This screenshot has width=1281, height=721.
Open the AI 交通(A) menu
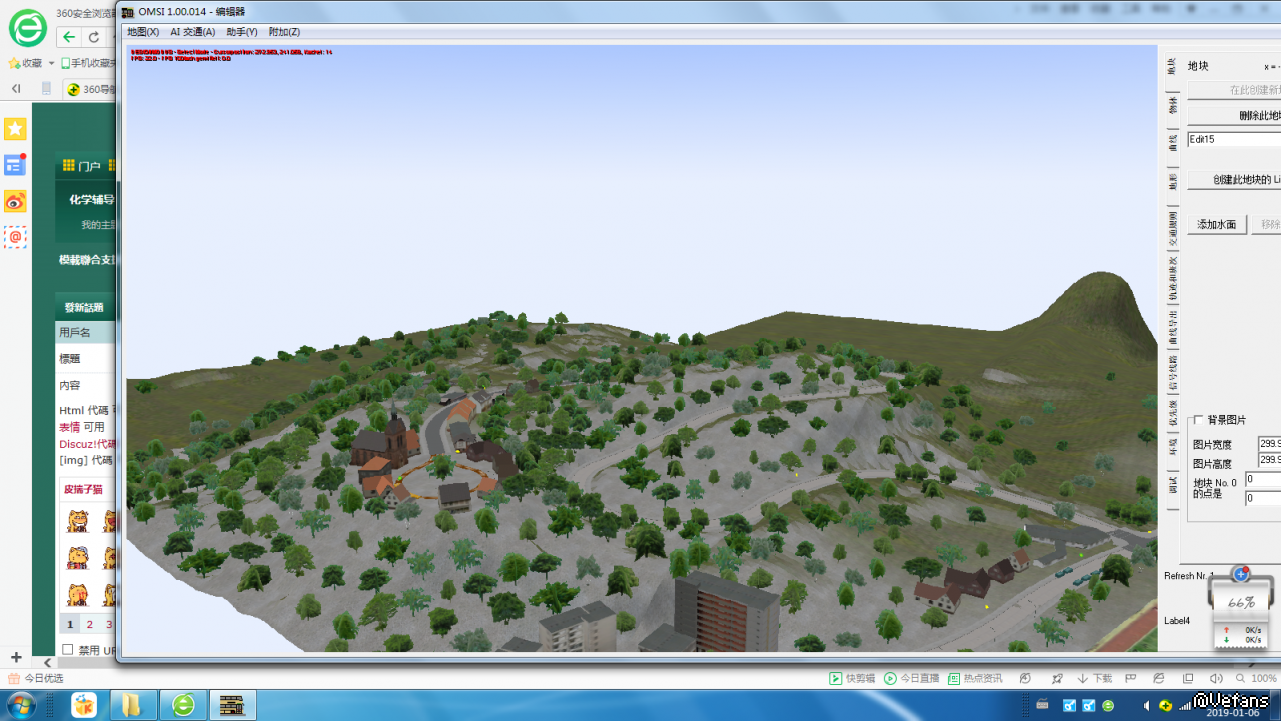click(x=192, y=32)
